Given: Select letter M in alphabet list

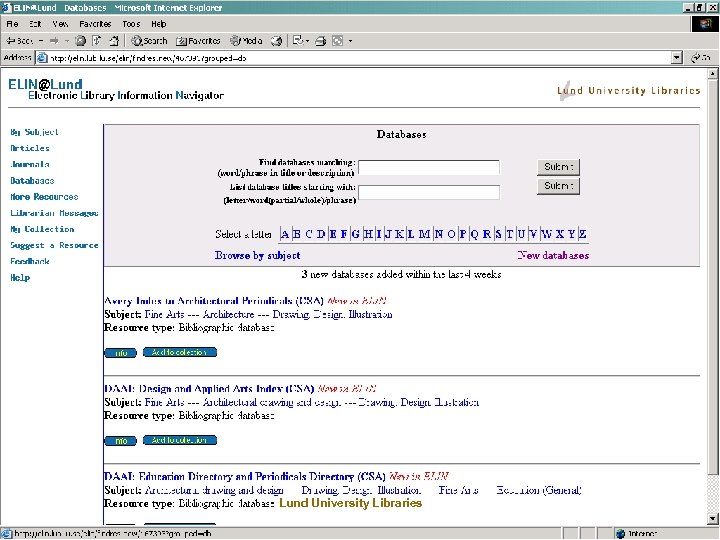Looking at the screenshot, I should 424,234.
